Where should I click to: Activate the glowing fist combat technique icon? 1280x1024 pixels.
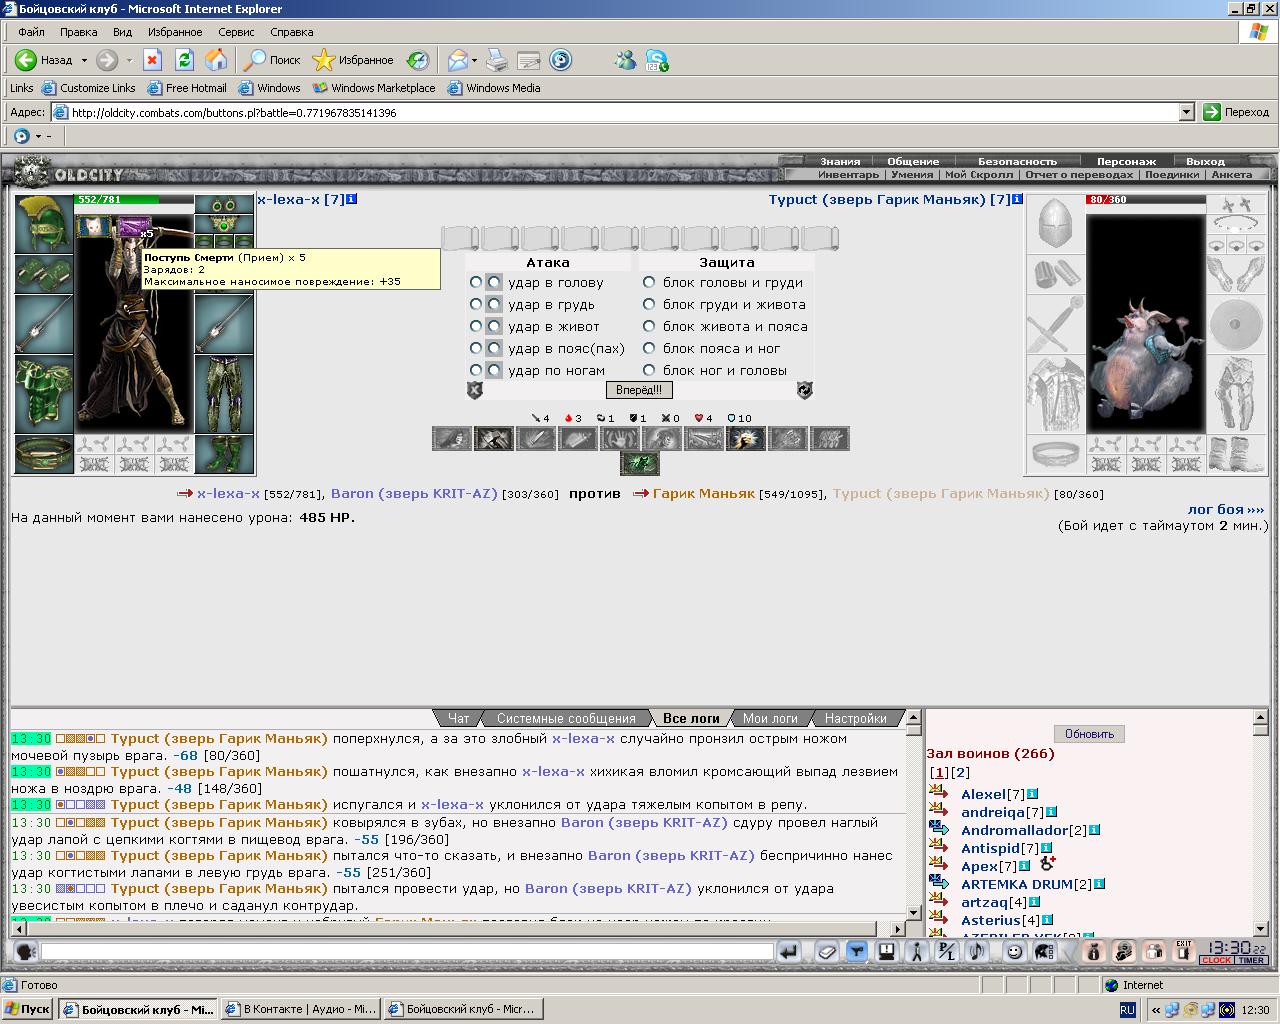(745, 438)
